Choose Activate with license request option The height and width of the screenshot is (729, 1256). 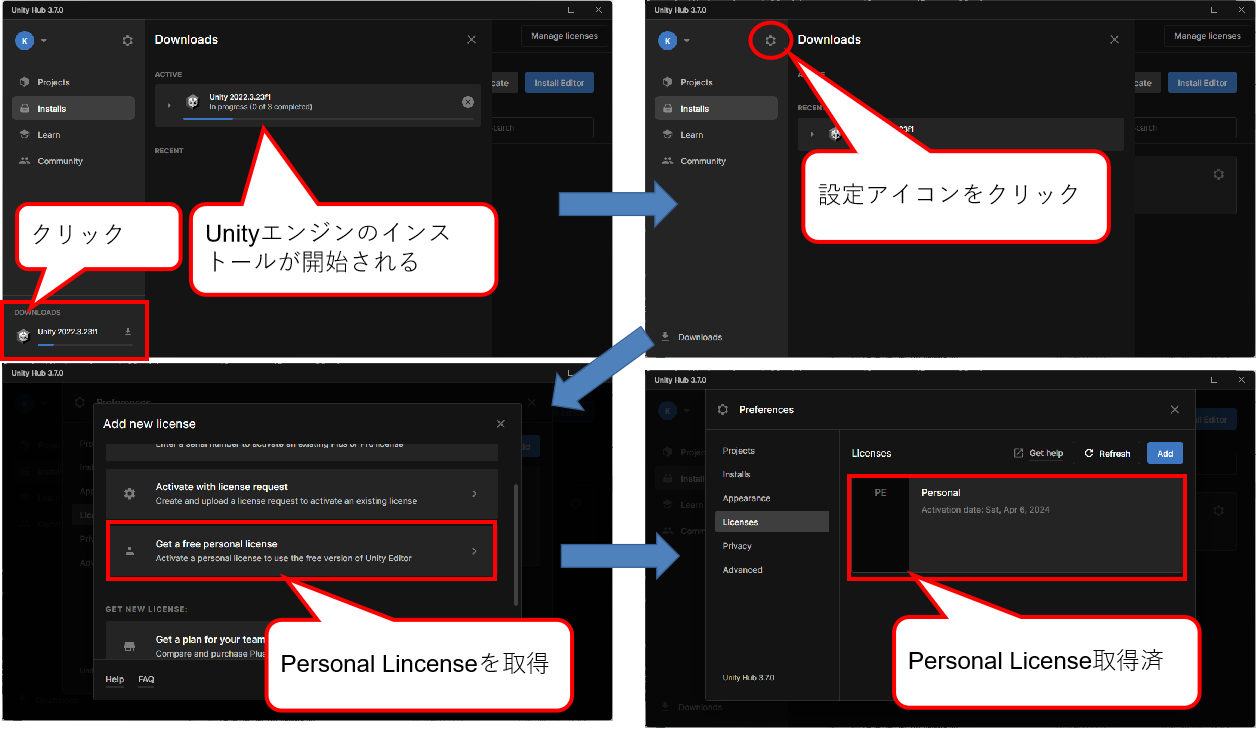(301, 494)
